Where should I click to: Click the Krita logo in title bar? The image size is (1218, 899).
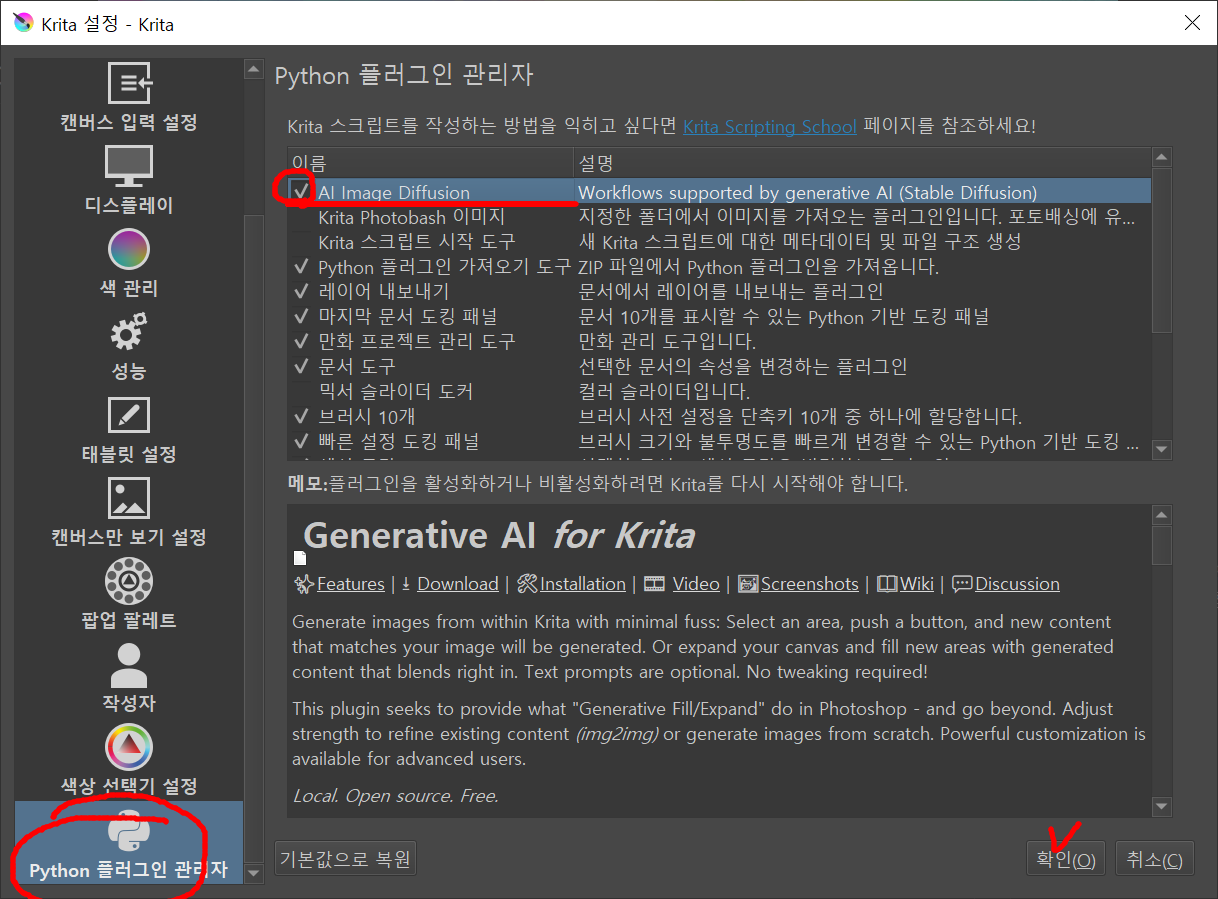click(22, 23)
